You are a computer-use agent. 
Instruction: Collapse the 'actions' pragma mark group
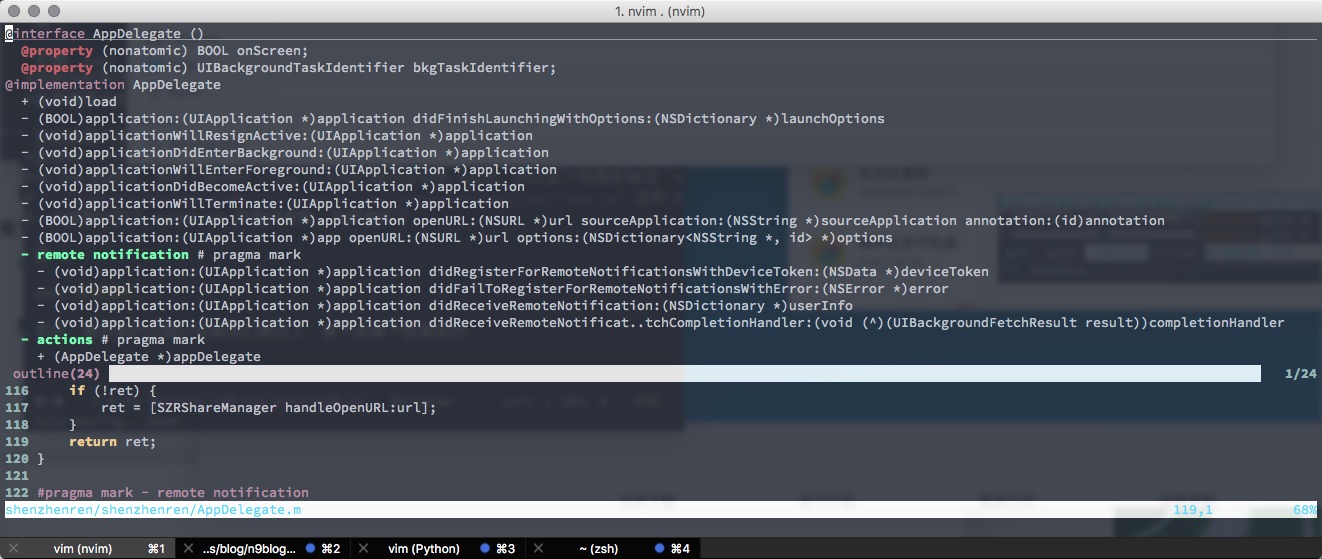[26, 340]
